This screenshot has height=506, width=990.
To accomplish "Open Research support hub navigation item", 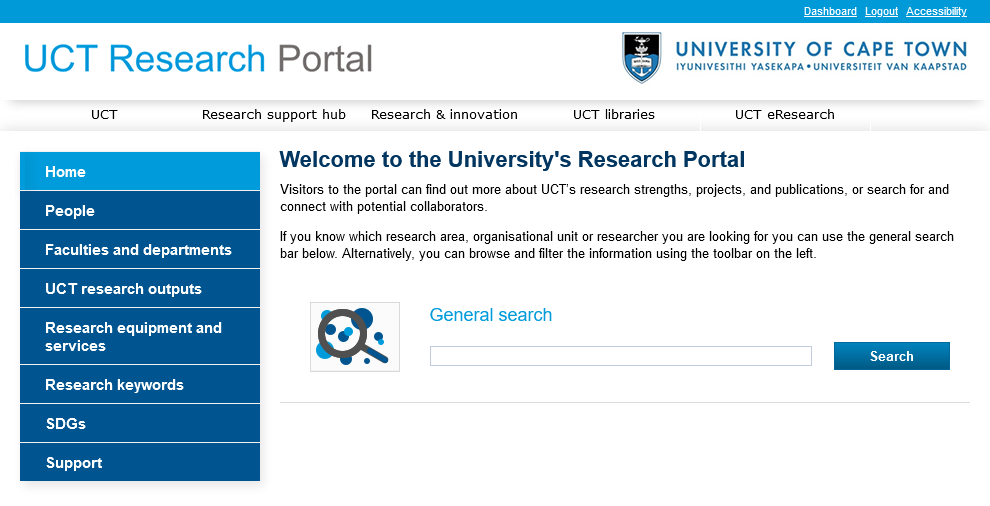I will (x=273, y=115).
